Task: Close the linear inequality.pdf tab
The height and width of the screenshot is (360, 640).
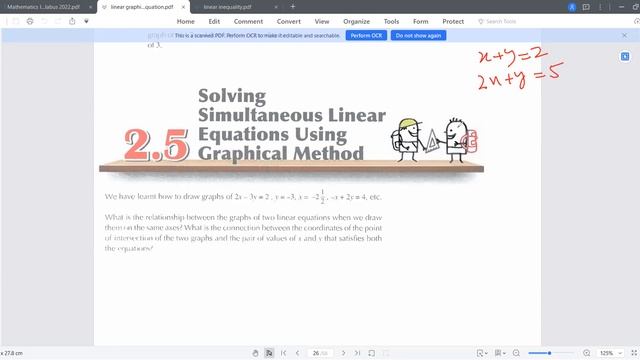Action: [x=276, y=7]
